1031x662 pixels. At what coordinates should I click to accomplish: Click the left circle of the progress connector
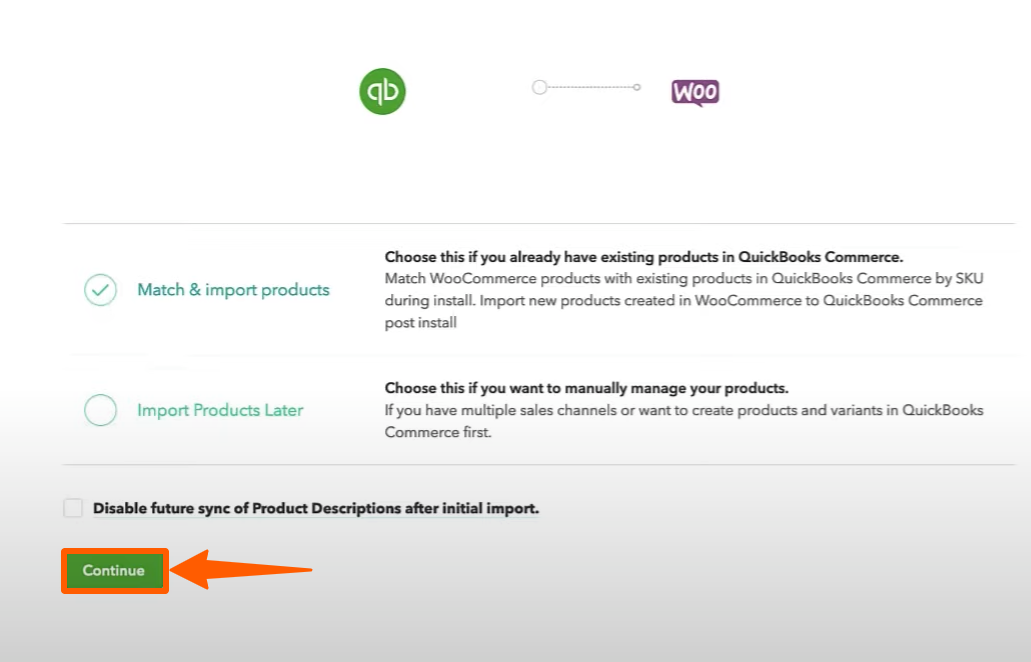click(x=539, y=87)
